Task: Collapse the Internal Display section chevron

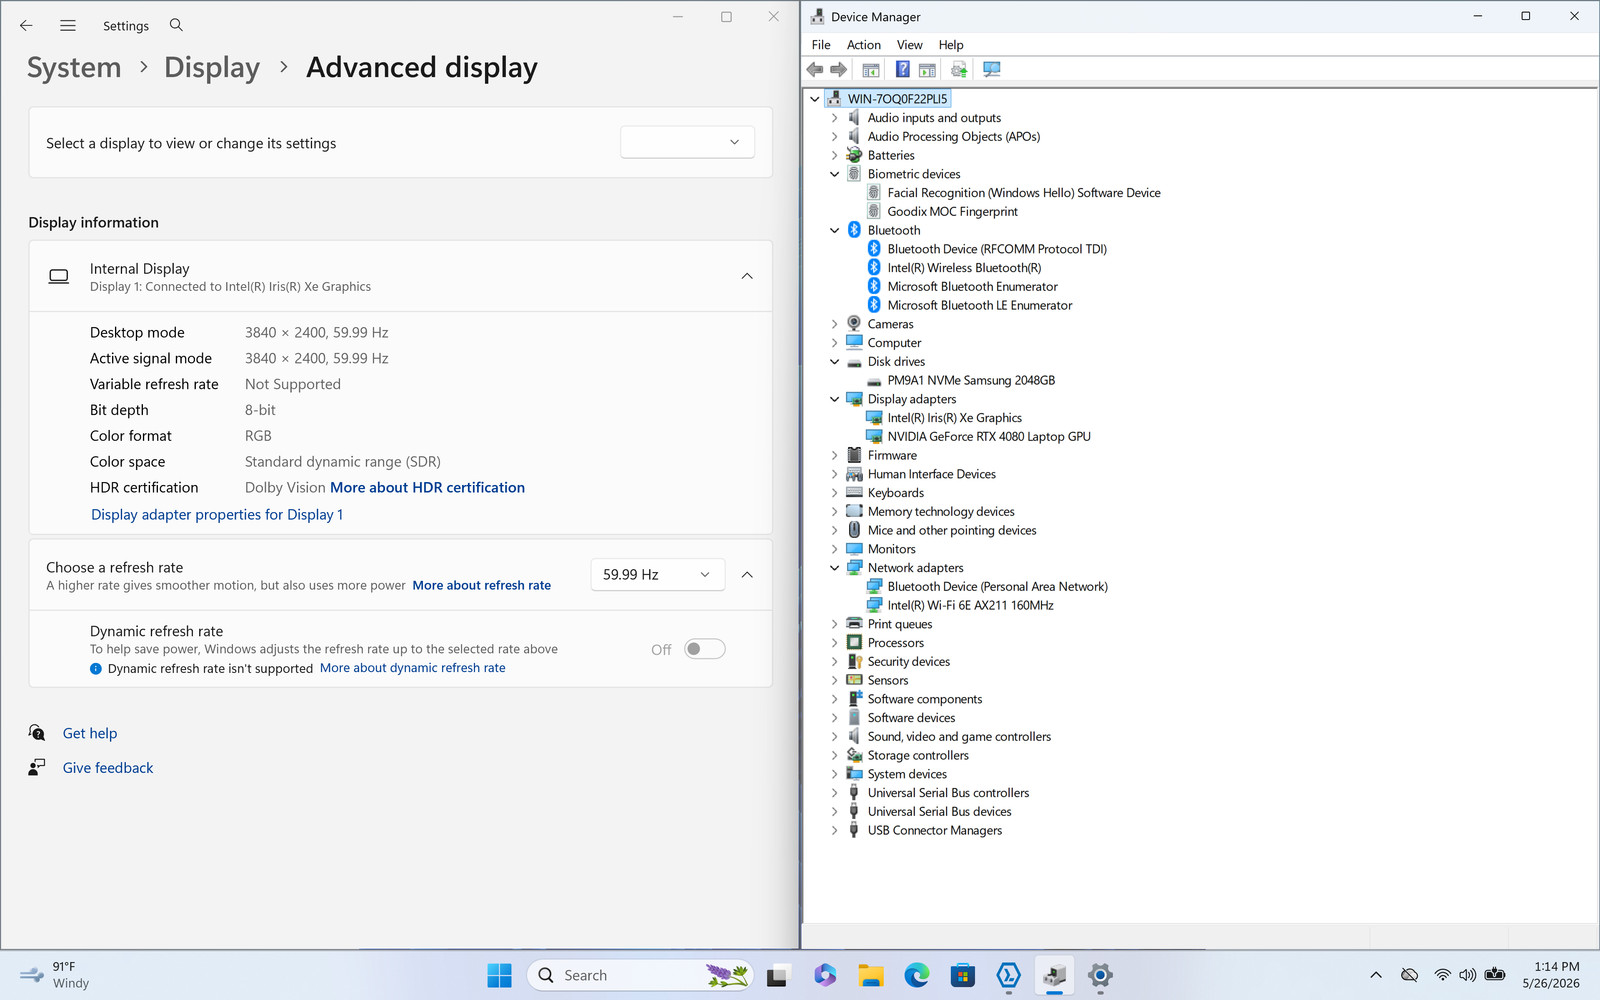Action: (747, 276)
